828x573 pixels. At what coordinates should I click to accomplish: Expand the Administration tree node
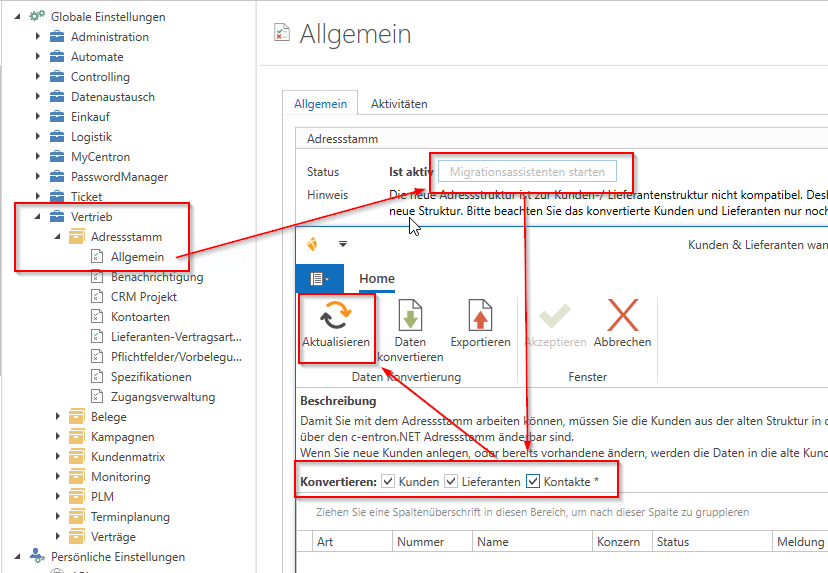[x=39, y=37]
